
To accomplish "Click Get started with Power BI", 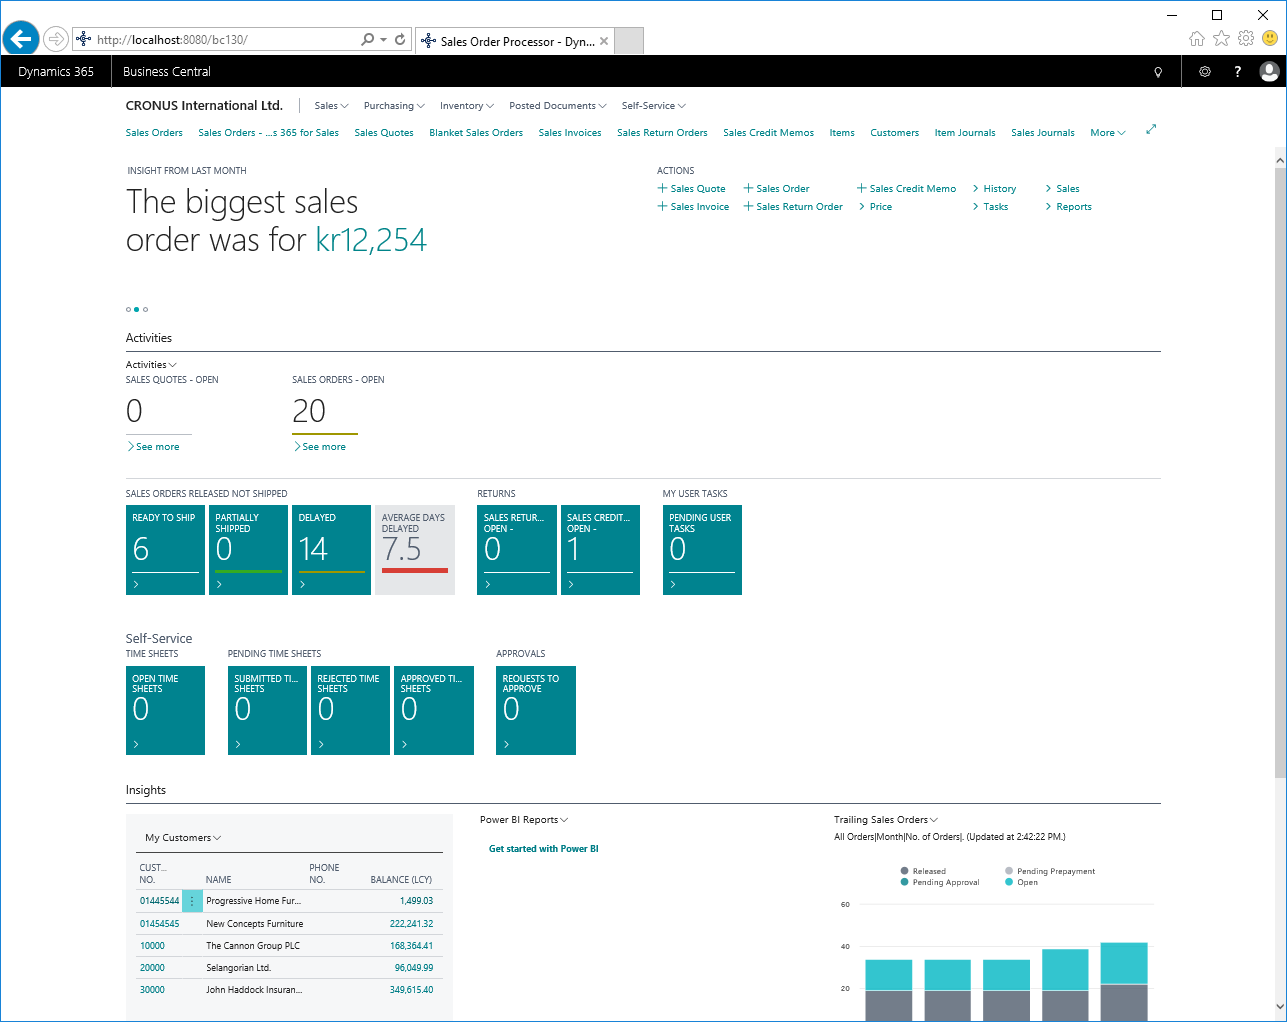I will [x=544, y=849].
